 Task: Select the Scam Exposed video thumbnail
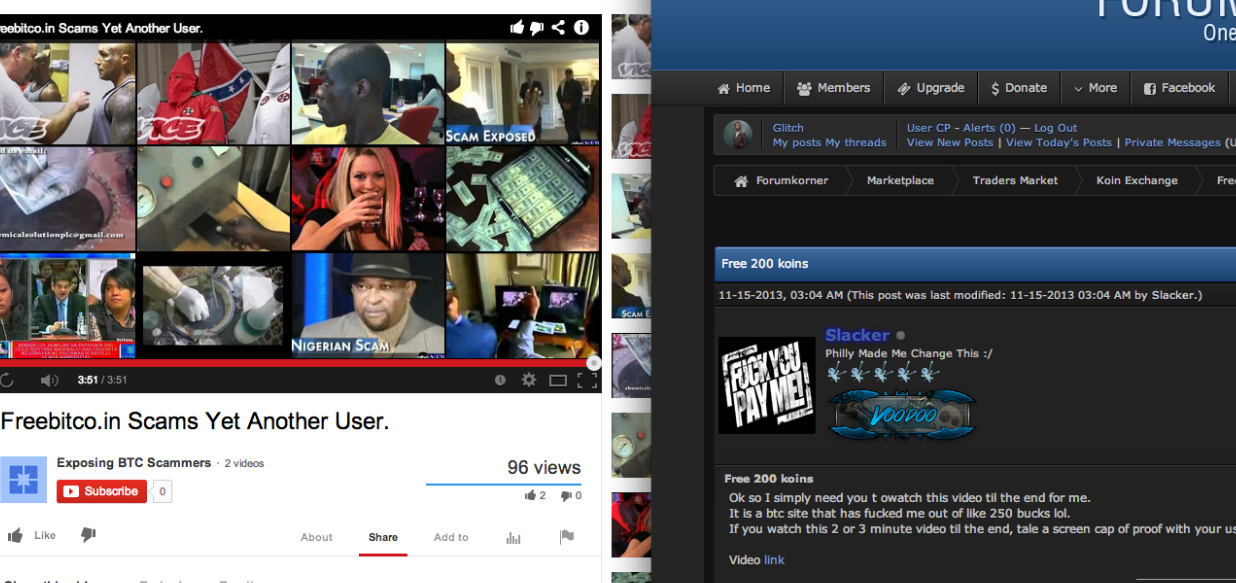pyautogui.click(x=523, y=93)
